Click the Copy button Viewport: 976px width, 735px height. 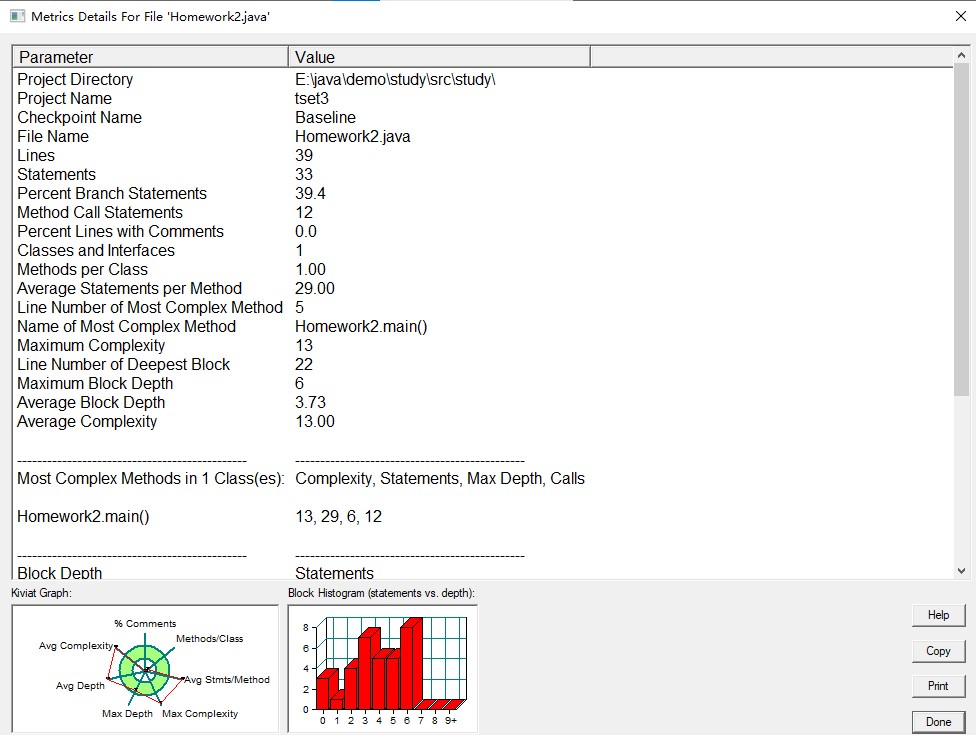point(938,651)
